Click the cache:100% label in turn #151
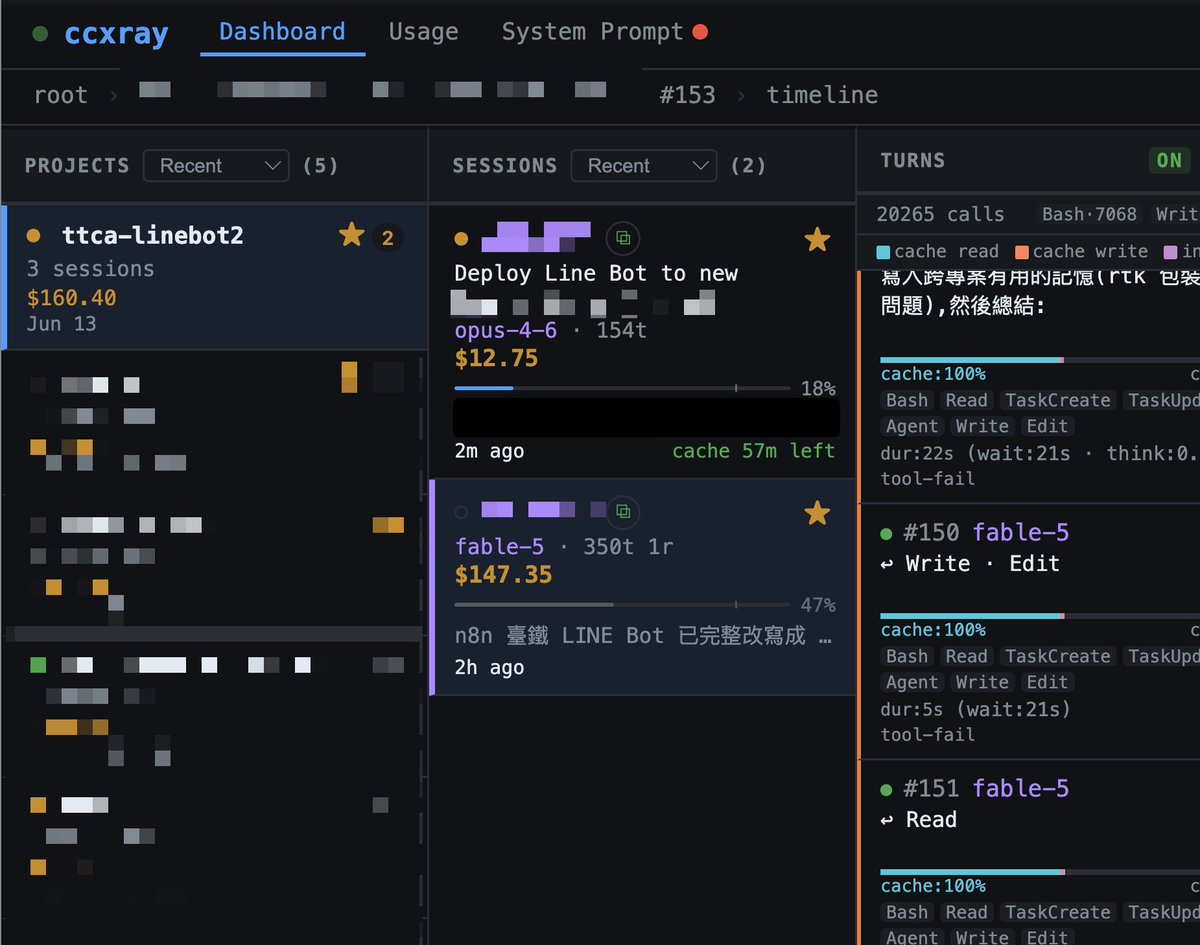This screenshot has width=1200, height=945. point(932,886)
